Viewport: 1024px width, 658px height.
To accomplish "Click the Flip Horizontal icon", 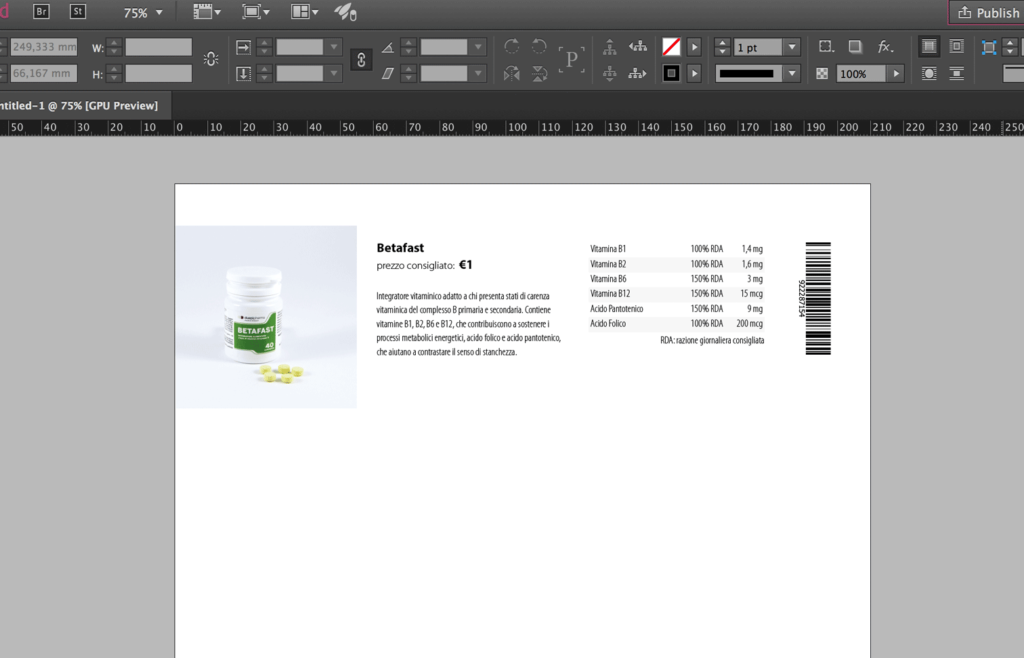I will tap(512, 73).
